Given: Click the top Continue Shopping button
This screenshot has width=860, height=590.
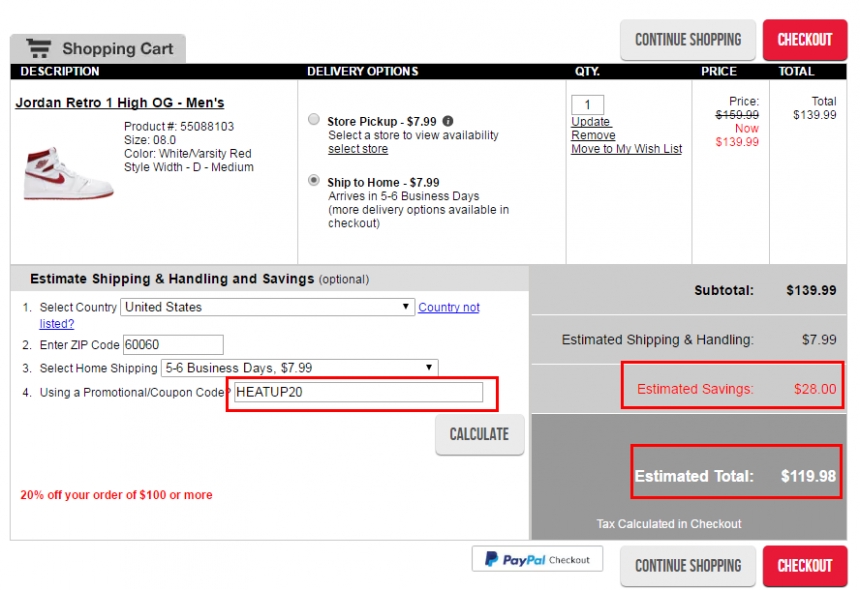Looking at the screenshot, I should click(688, 39).
